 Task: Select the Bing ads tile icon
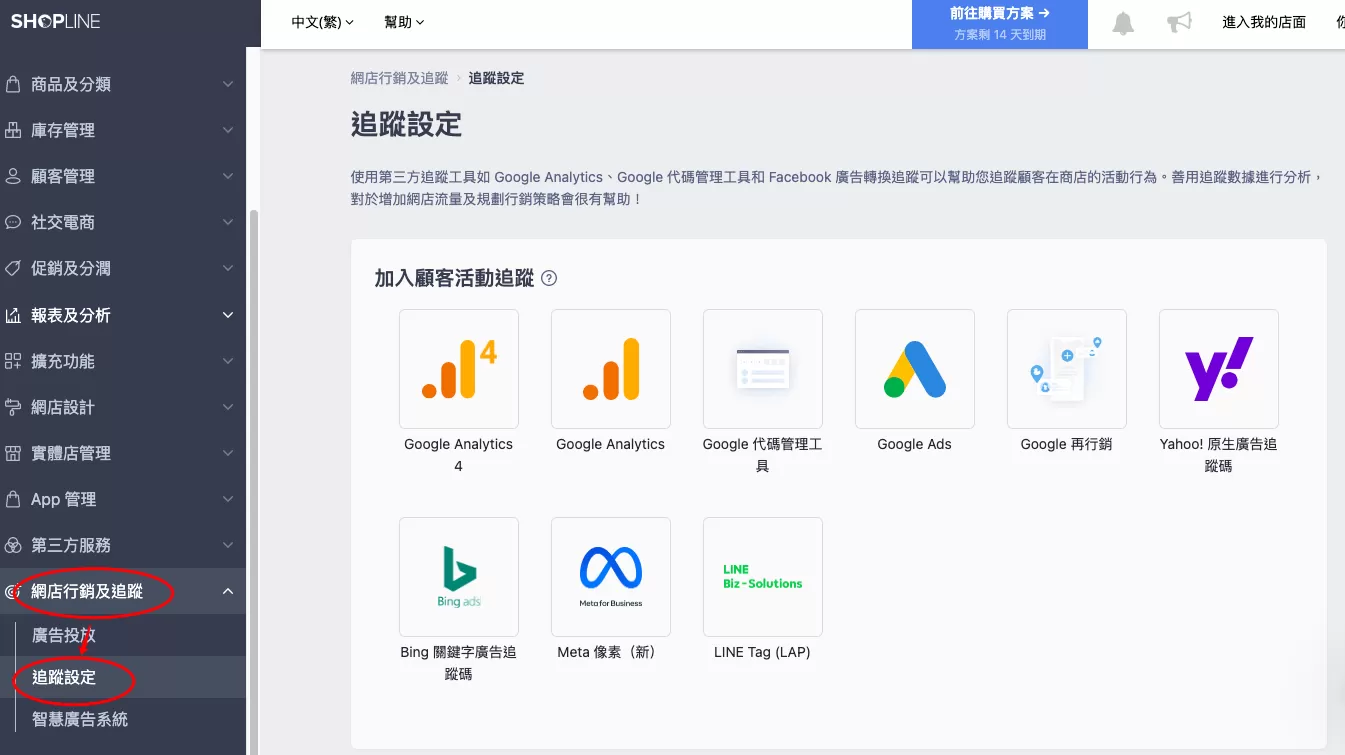click(x=459, y=577)
